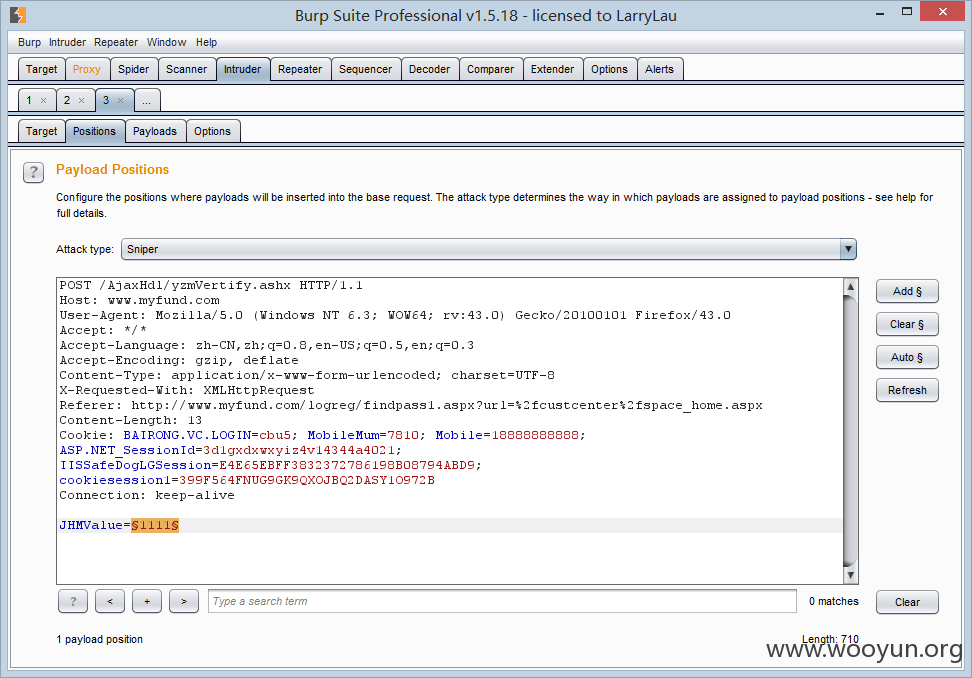Click the IISSafeDogLGSession cookie line
Viewport: 972px width, 678px height.
270,465
